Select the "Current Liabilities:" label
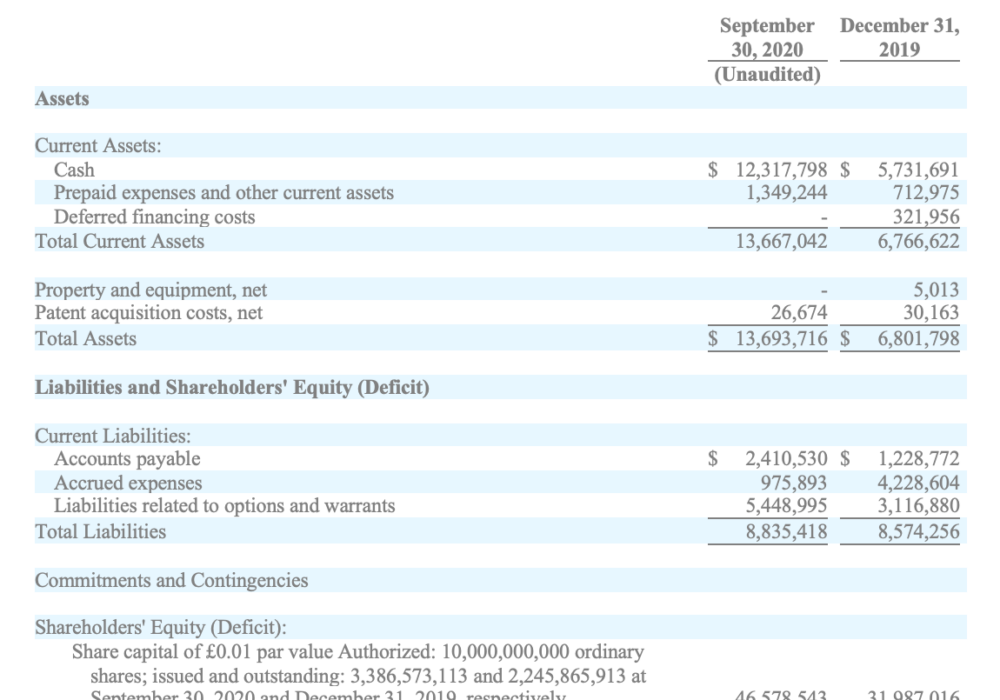 (113, 436)
